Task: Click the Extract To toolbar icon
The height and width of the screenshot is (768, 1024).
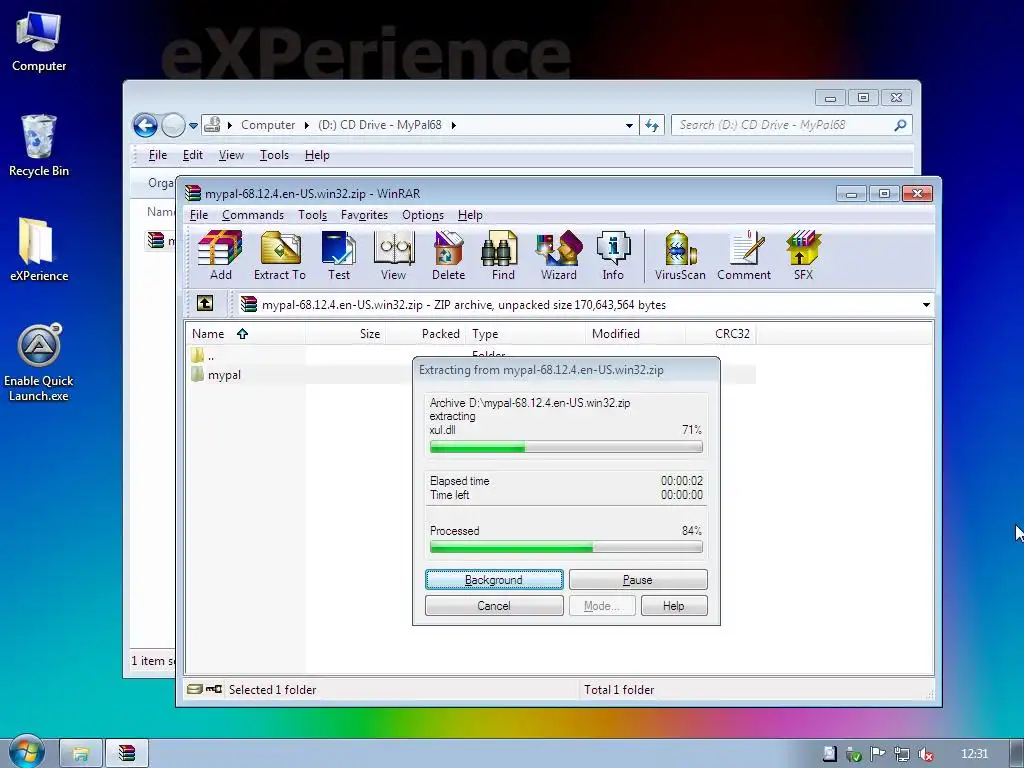Action: (280, 256)
